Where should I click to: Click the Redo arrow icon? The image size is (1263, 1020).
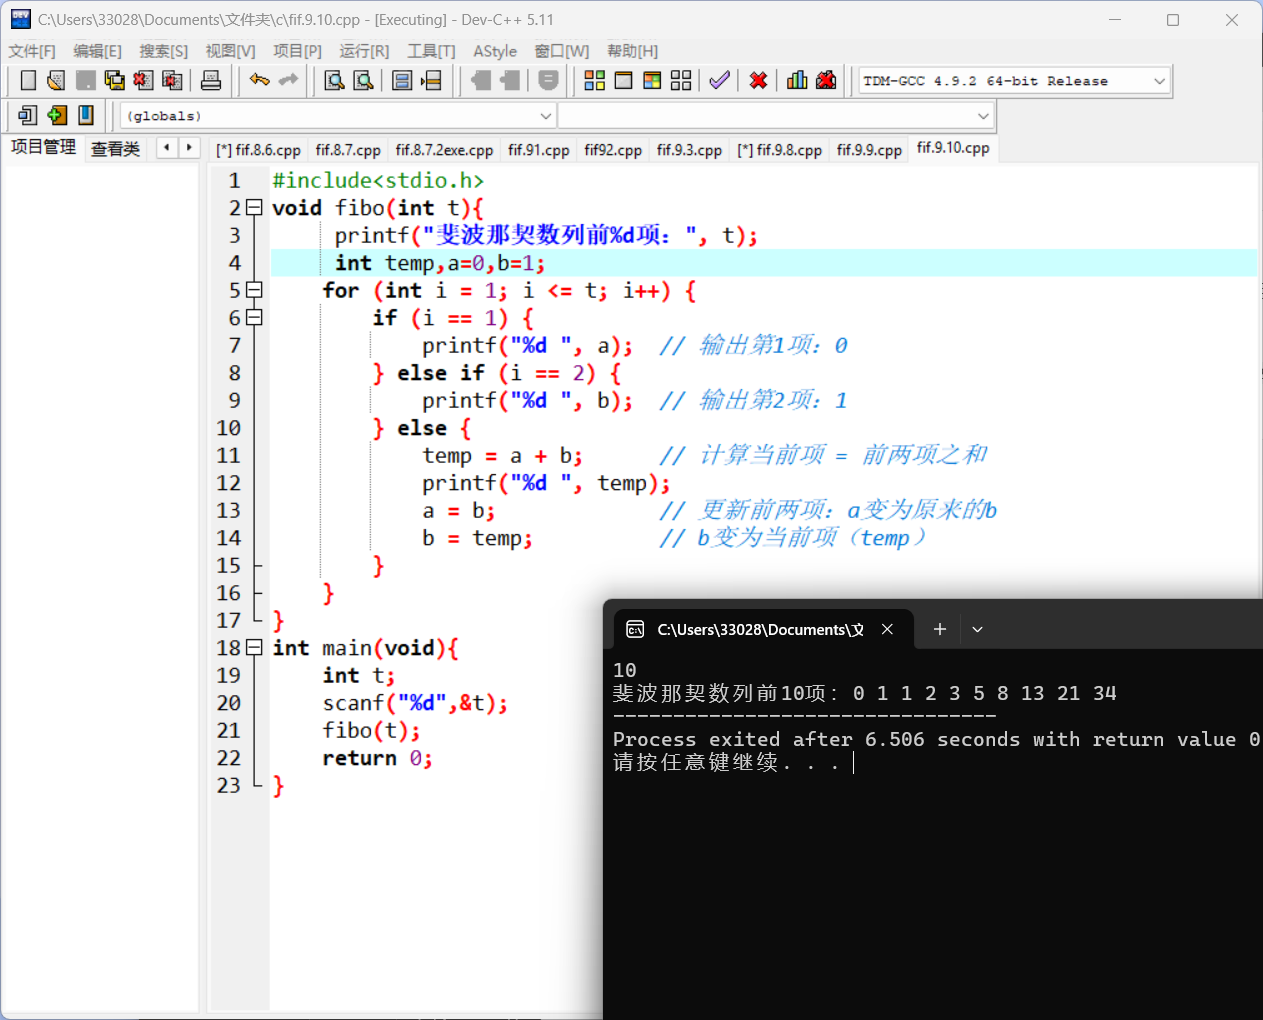click(289, 81)
